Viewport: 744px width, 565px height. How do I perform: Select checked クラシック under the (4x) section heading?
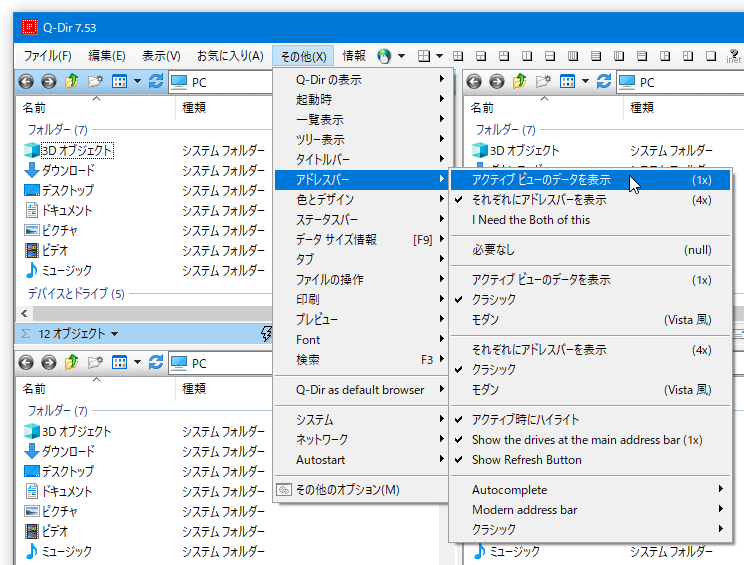pos(590,370)
